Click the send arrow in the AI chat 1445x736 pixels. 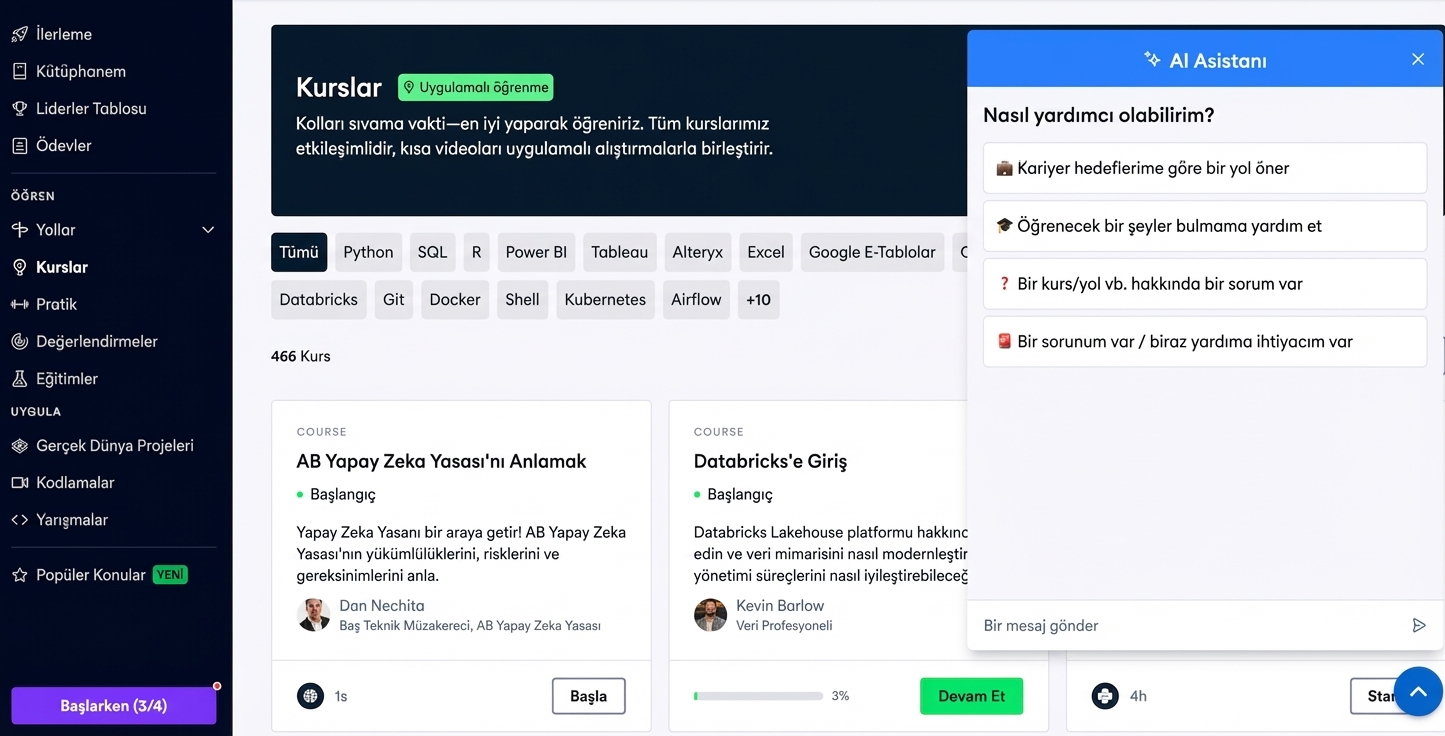pos(1418,625)
